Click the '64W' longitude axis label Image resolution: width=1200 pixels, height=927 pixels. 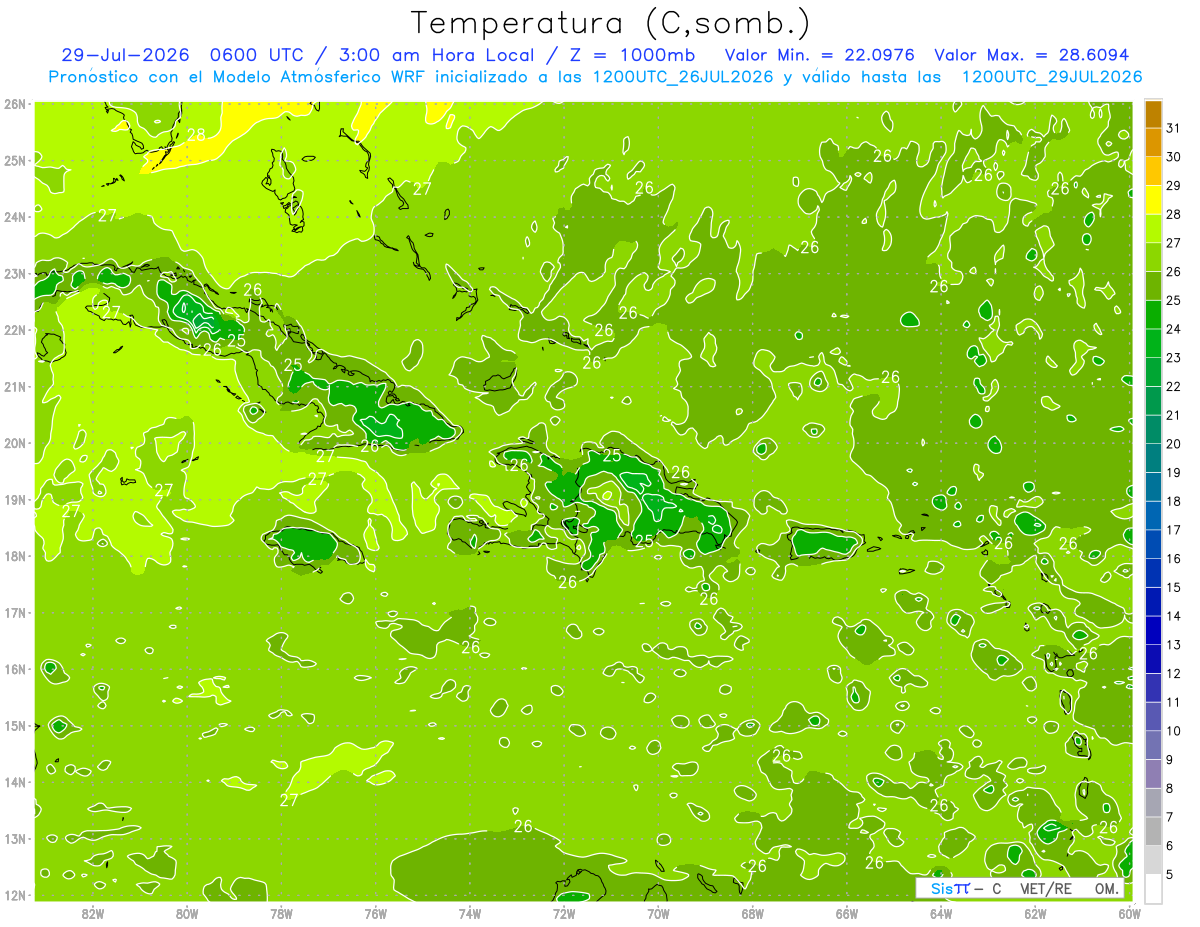(x=941, y=913)
